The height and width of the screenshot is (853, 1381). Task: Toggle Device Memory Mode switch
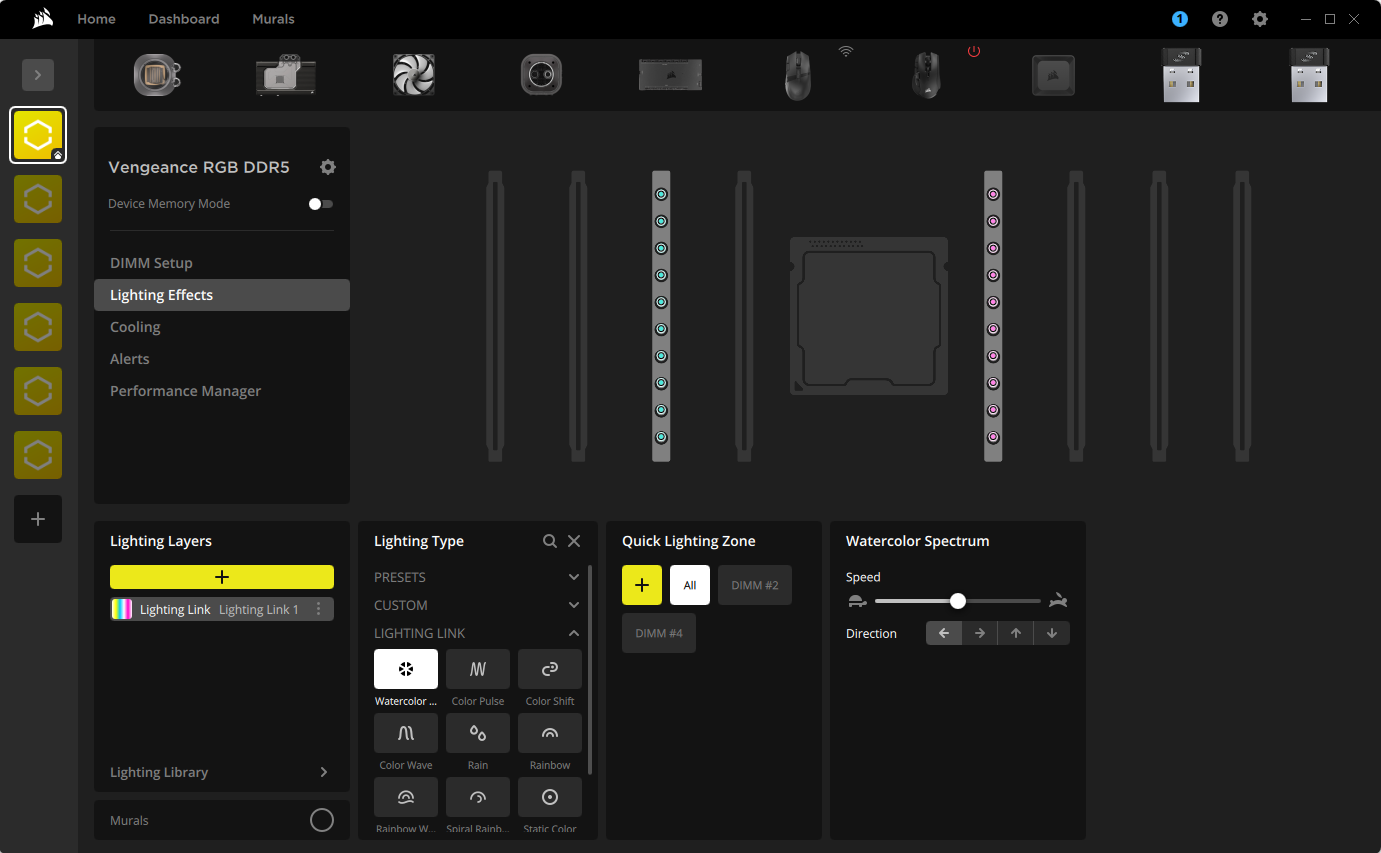[321, 204]
